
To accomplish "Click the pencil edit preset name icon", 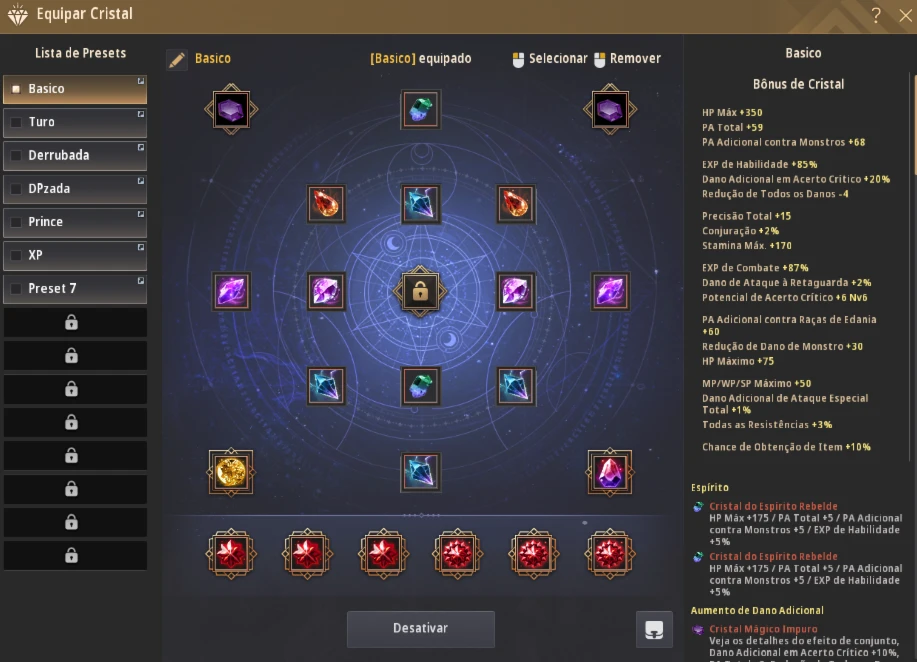I will 177,60.
